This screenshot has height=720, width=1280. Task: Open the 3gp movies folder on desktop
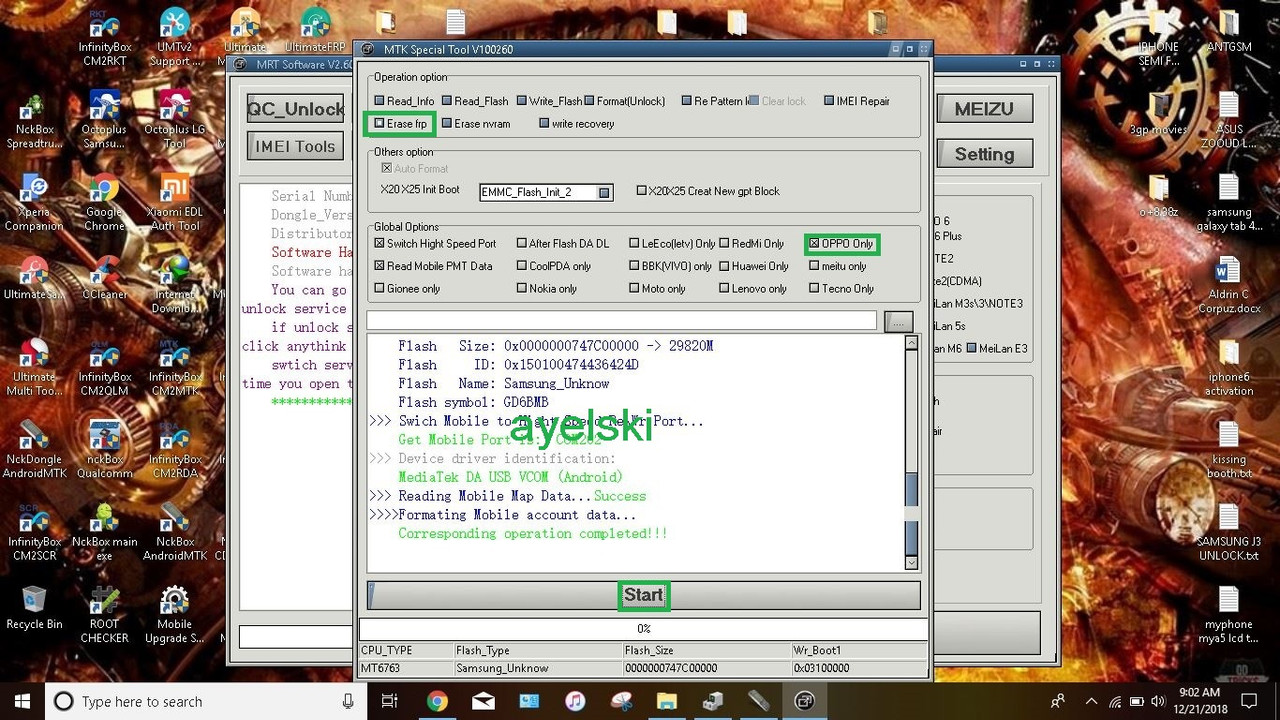point(1158,114)
